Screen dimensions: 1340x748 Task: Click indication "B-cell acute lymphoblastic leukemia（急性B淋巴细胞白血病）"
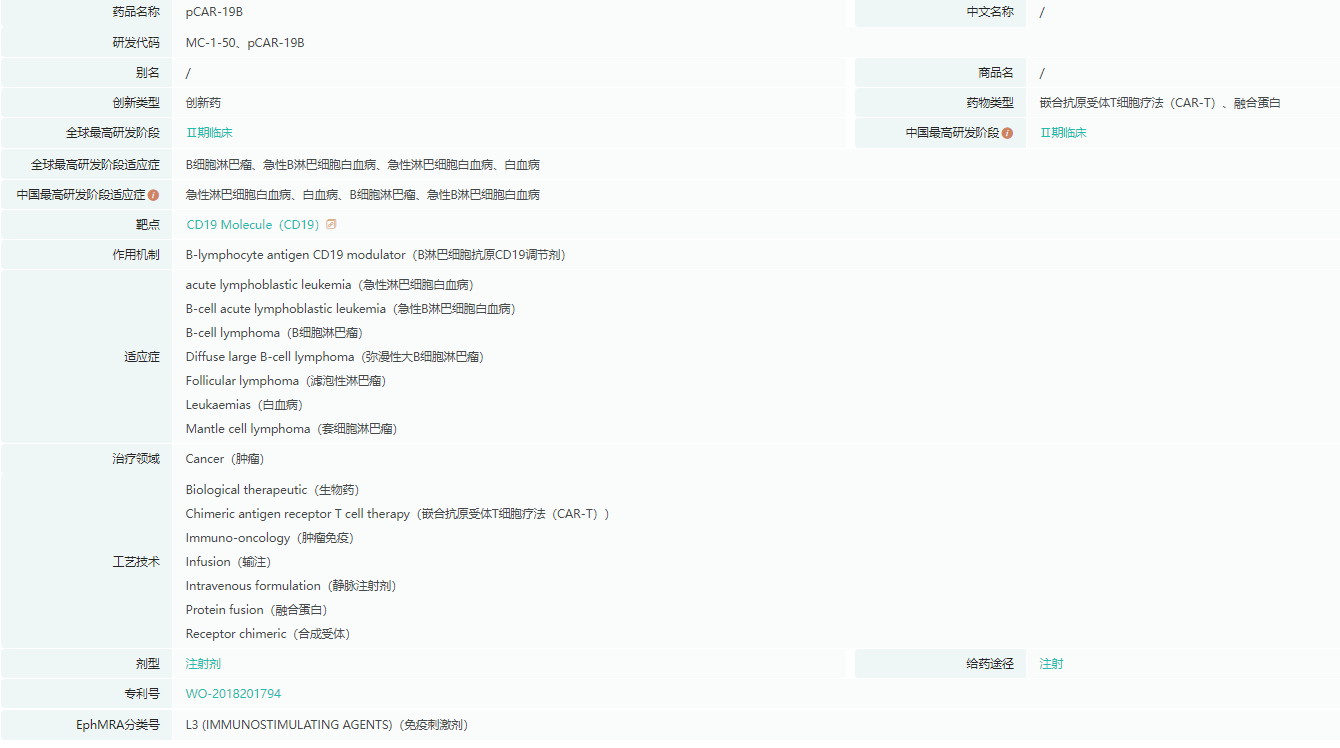point(351,309)
